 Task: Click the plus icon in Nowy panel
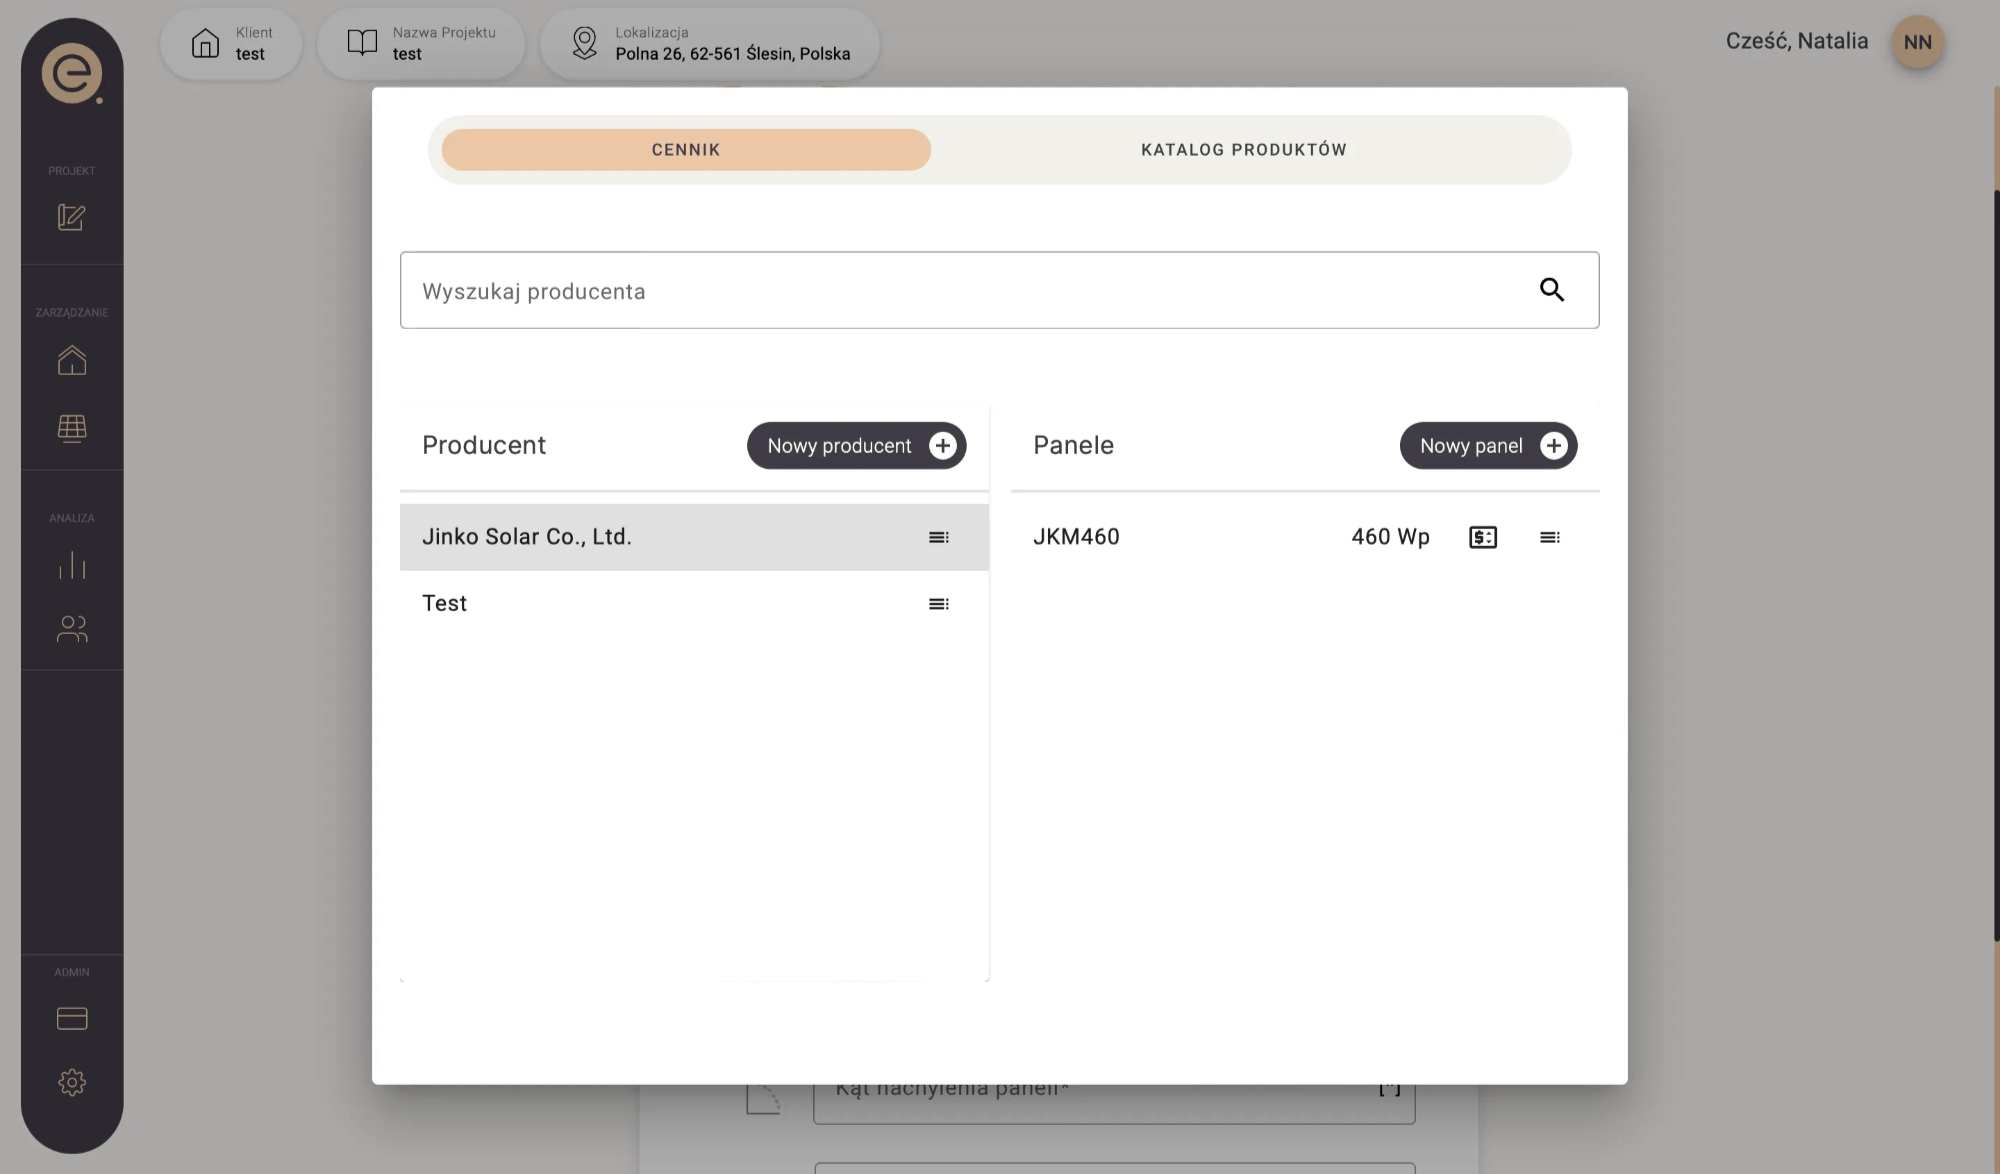click(1553, 446)
